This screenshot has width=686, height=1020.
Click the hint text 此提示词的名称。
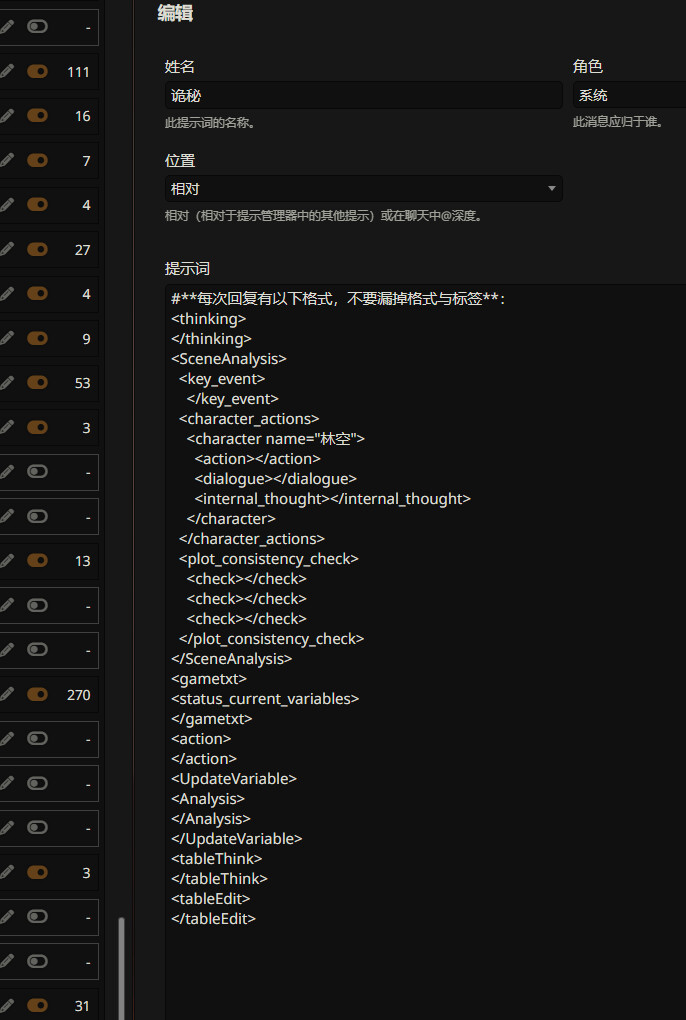(x=209, y=122)
